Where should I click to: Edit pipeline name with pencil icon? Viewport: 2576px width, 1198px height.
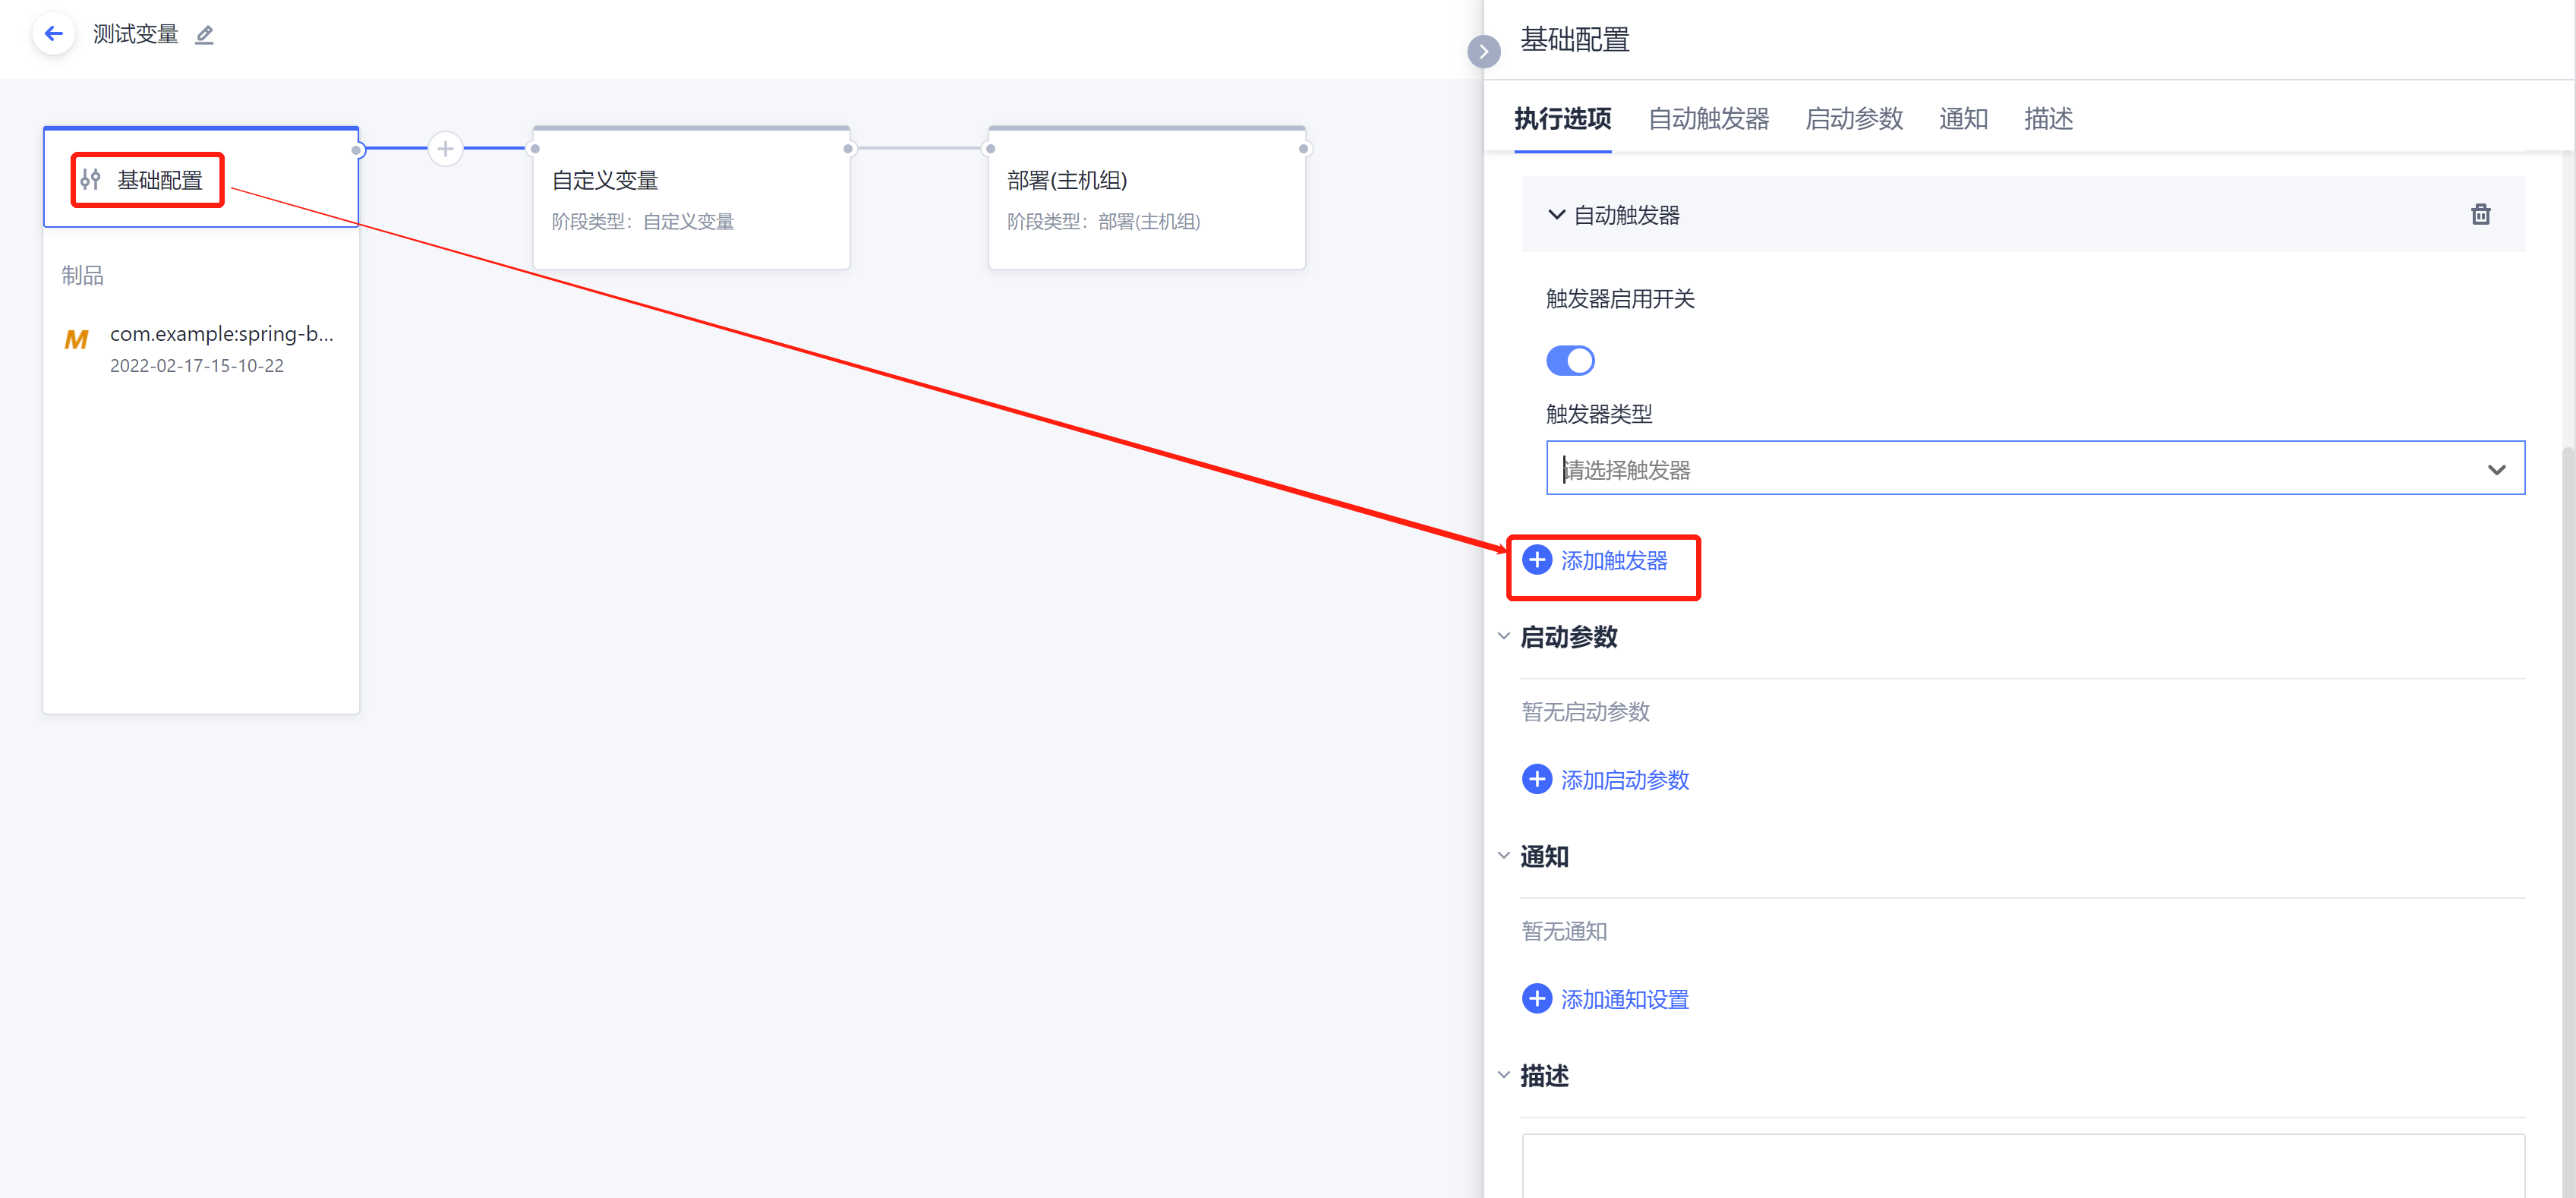pos(204,35)
